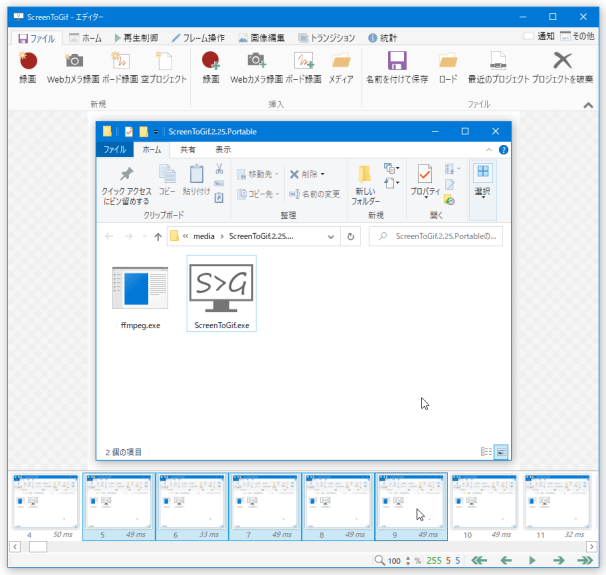Open 最近のプロジェクト list
Image resolution: width=606 pixels, height=575 pixels.
pos(496,67)
